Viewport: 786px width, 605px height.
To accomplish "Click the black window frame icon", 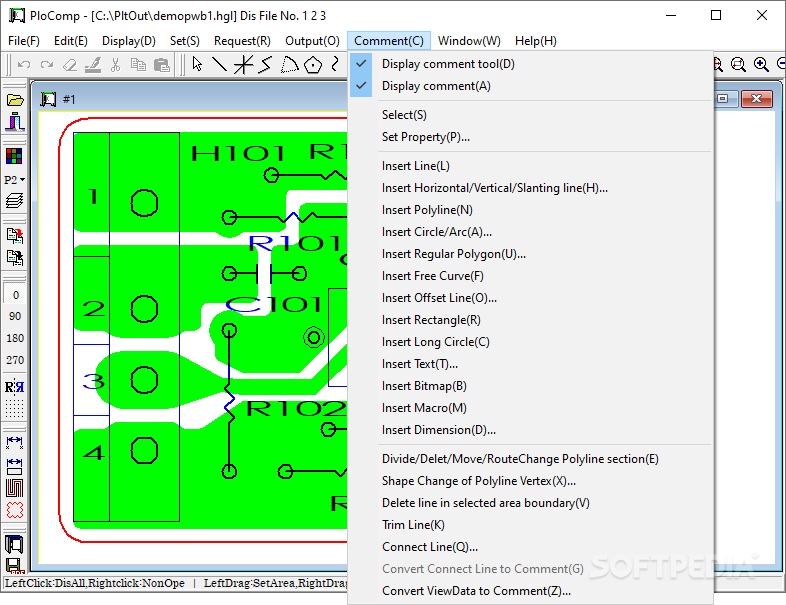I will point(14,544).
